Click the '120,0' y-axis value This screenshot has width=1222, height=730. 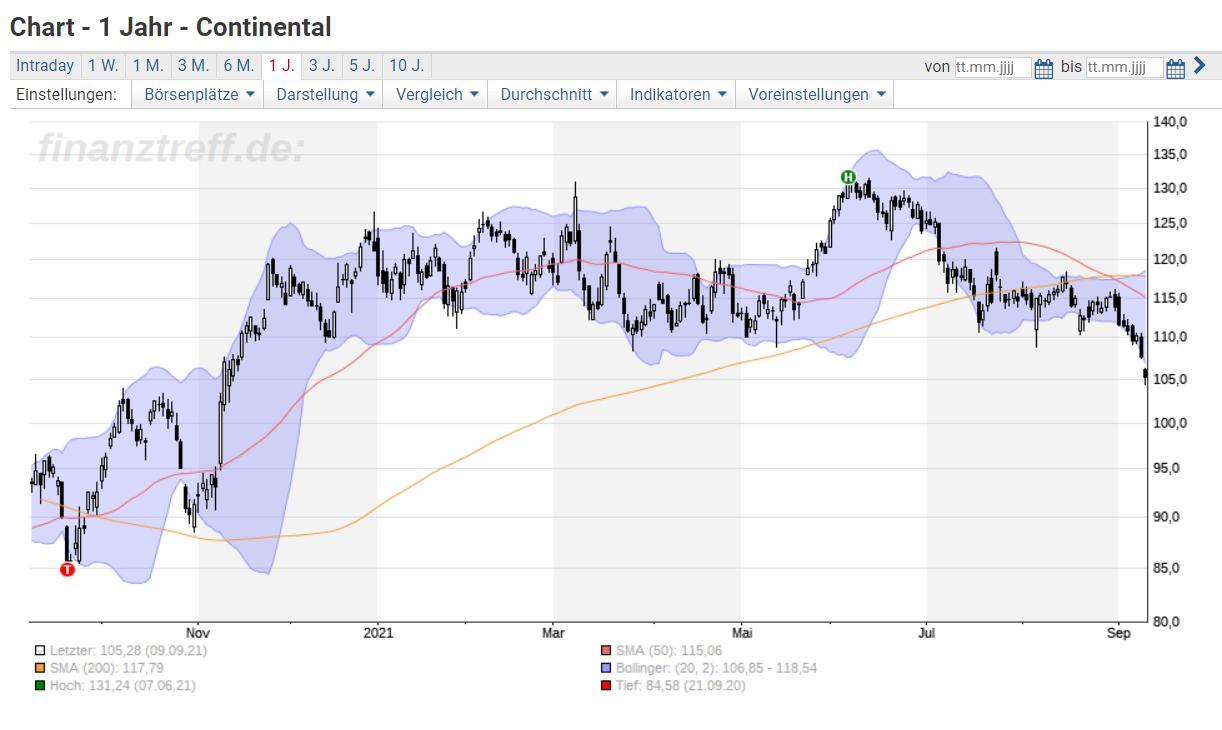pos(1170,260)
